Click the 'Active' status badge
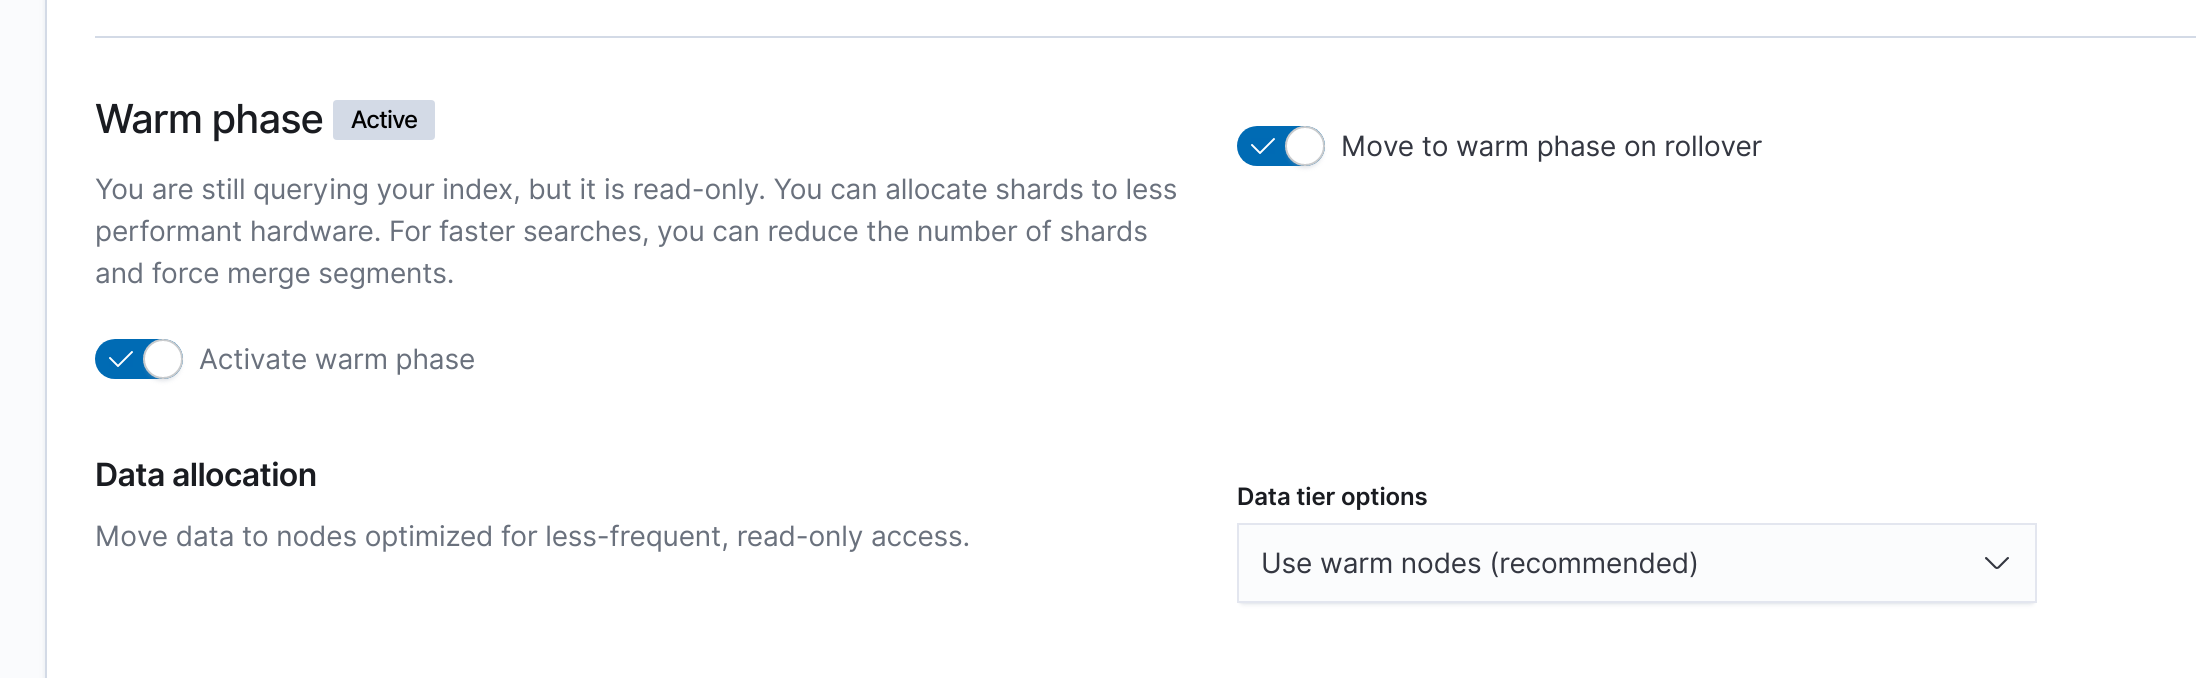This screenshot has height=678, width=2196. click(x=384, y=120)
